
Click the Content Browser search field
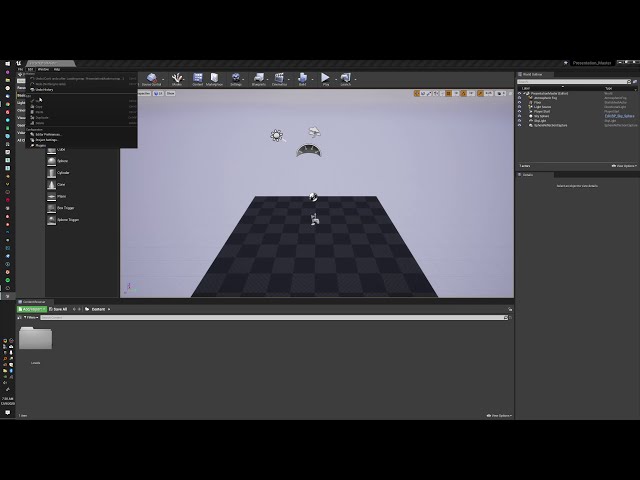coord(274,318)
